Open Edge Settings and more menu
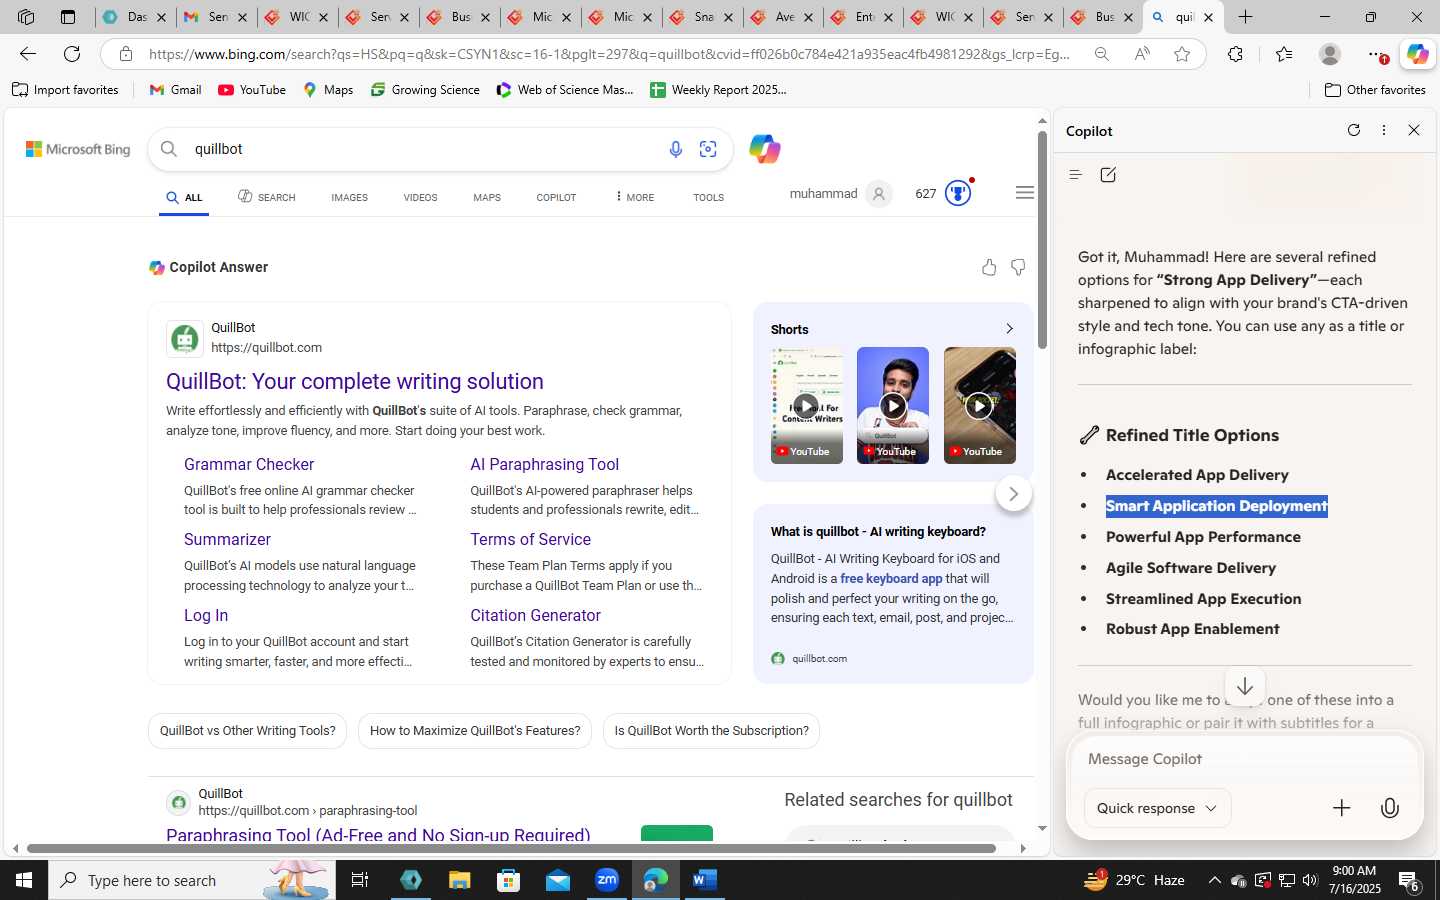This screenshot has height=900, width=1440. point(1377,54)
